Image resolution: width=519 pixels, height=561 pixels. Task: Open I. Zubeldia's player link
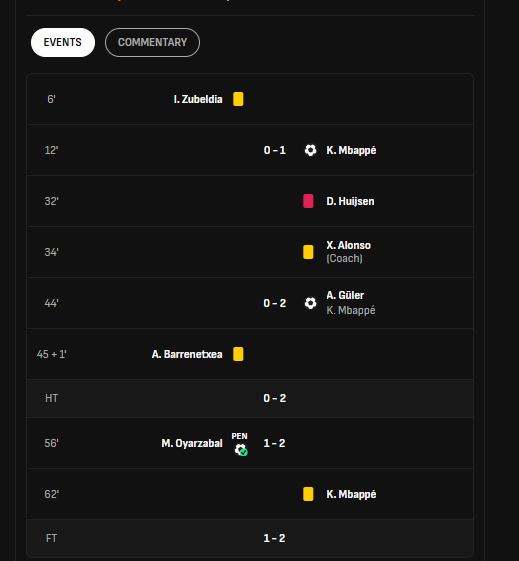coord(198,99)
